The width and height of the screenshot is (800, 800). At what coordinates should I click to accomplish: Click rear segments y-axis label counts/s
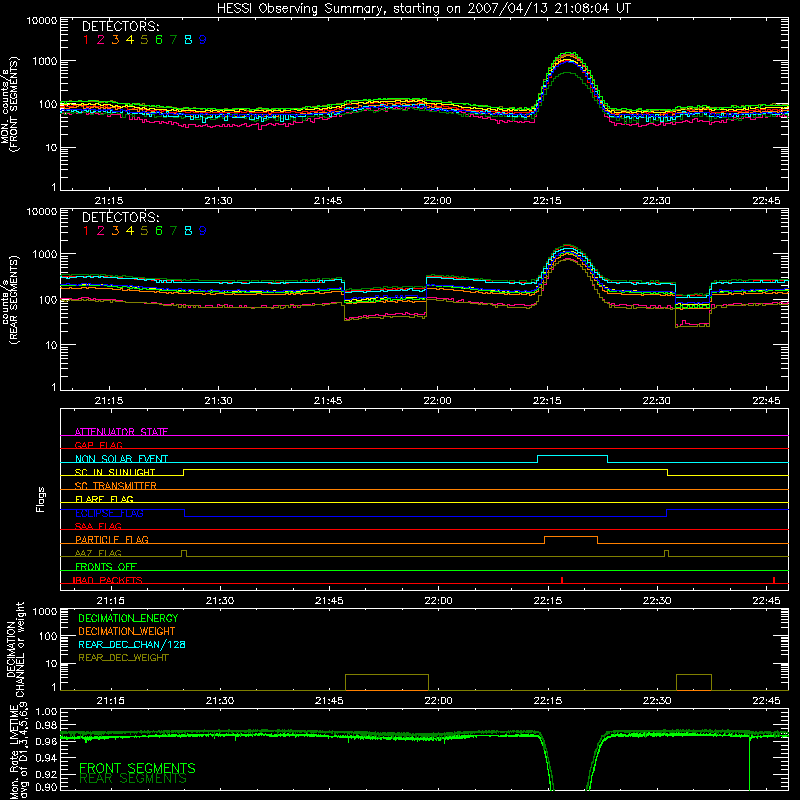click(x=5, y=301)
